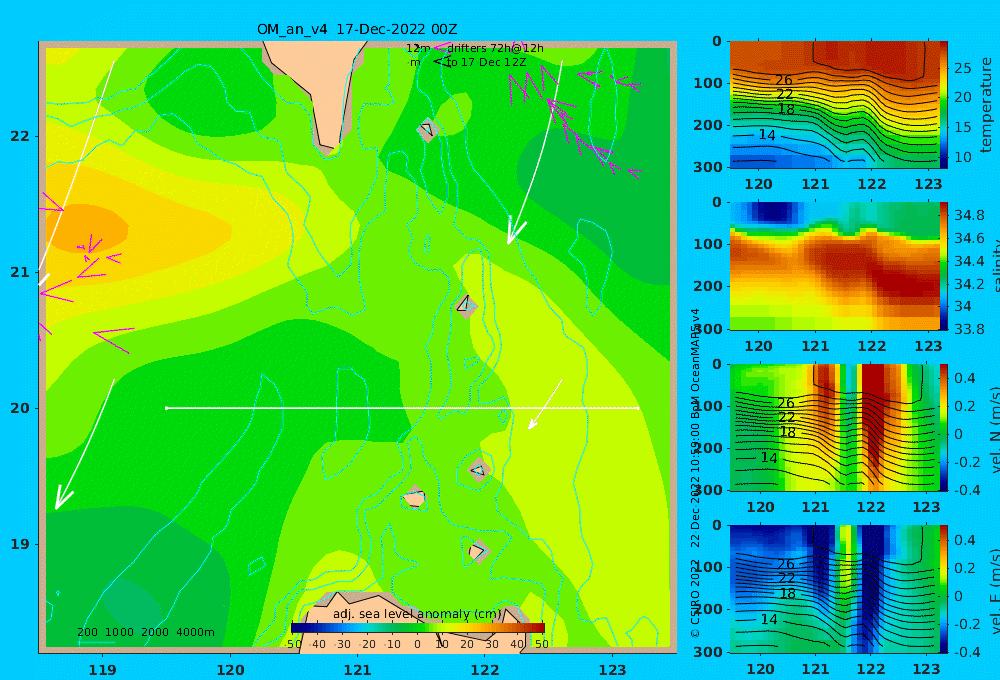
Task: Click the 'adj. sea level anomaly (cm)' label
Action: [417, 614]
